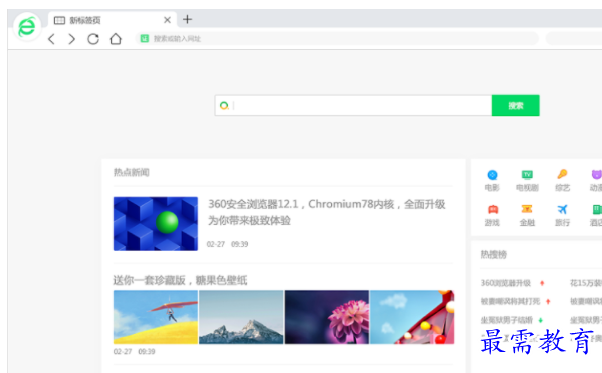Open the browser home page

click(x=116, y=39)
